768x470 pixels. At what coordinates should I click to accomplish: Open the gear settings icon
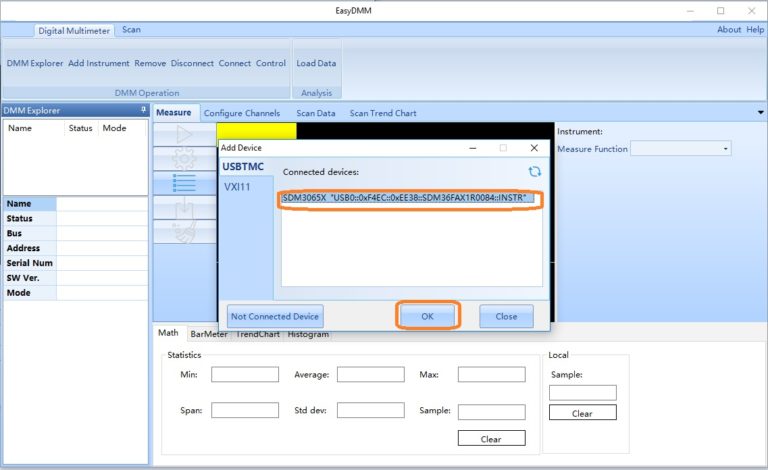(x=184, y=159)
